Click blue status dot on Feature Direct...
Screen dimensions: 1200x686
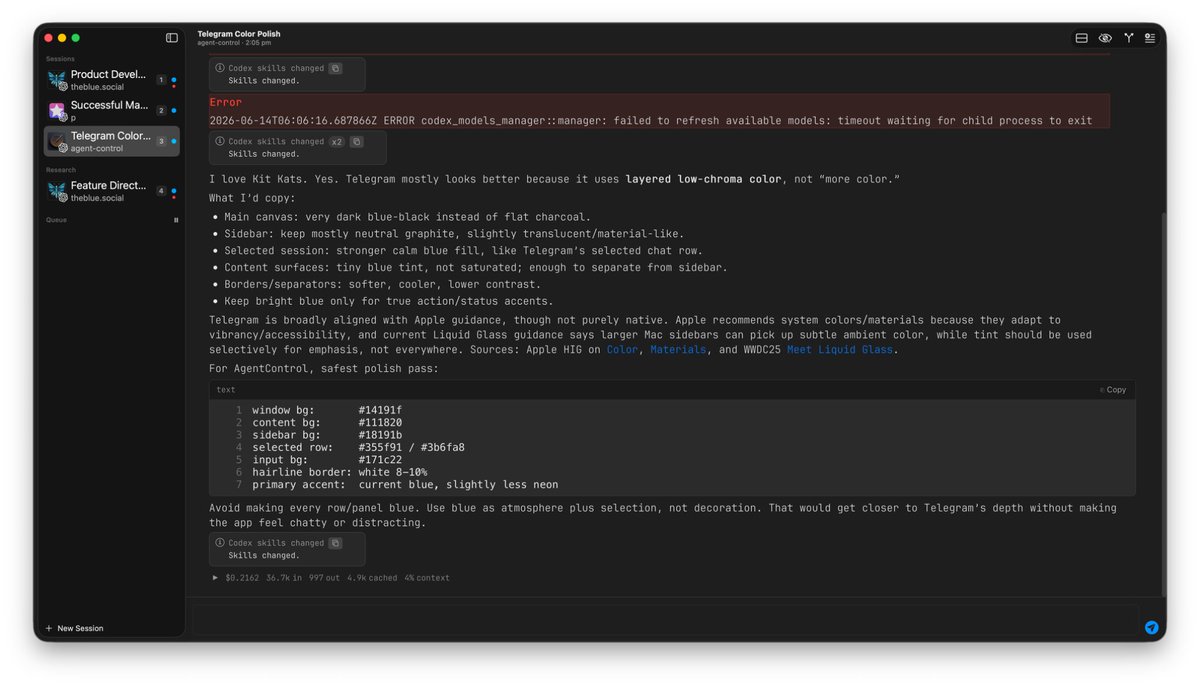(174, 189)
